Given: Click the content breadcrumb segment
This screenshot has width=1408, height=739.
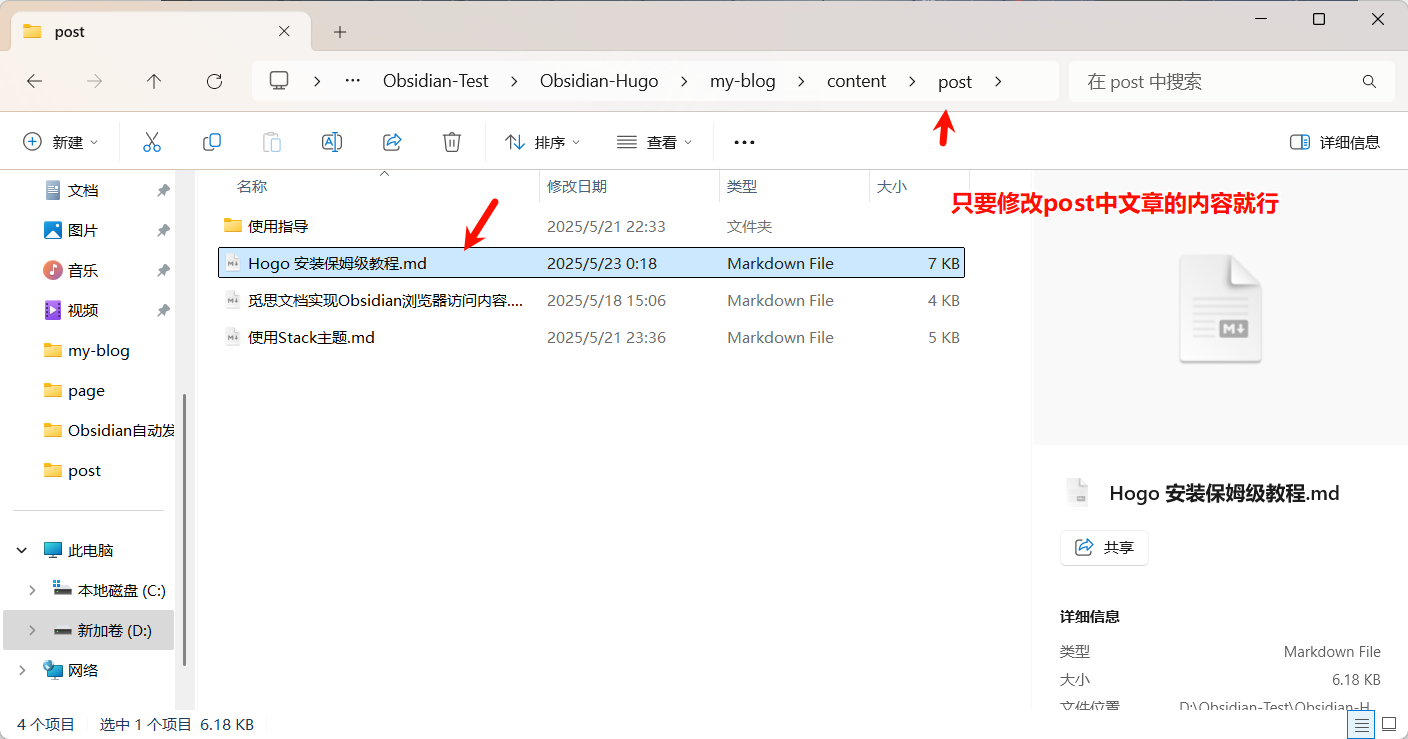Looking at the screenshot, I should coord(856,82).
